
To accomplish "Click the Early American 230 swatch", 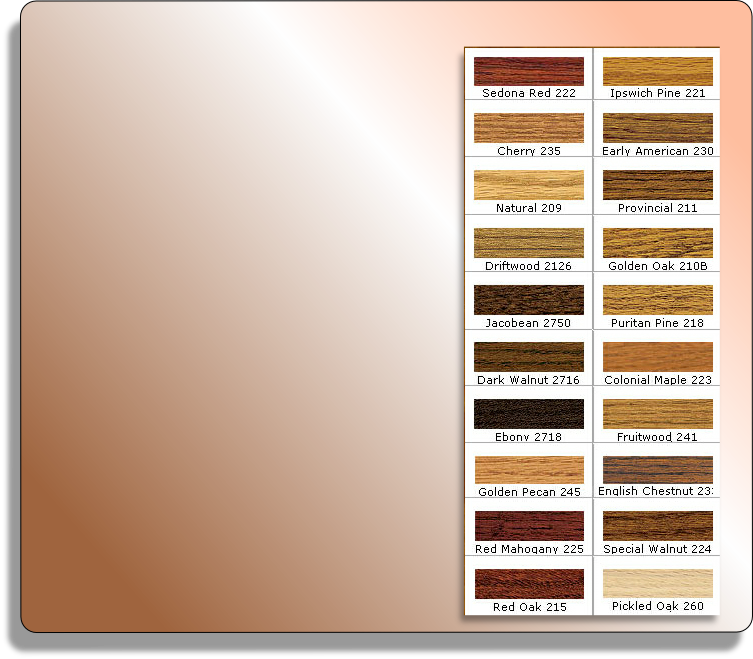I will 658,128.
